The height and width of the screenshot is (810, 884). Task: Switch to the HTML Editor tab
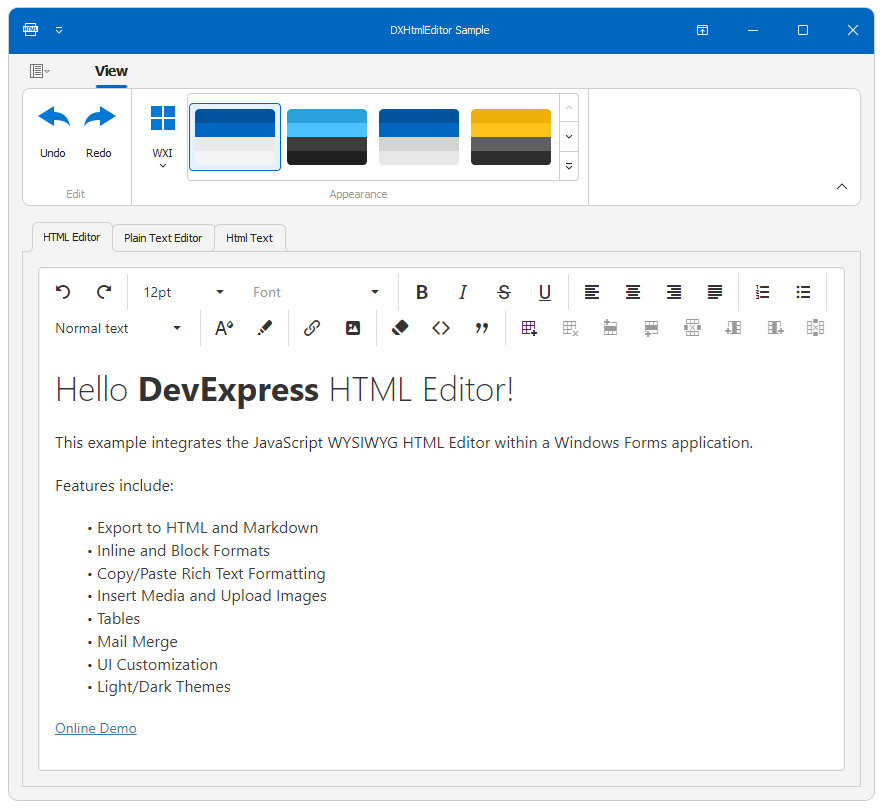pos(72,237)
